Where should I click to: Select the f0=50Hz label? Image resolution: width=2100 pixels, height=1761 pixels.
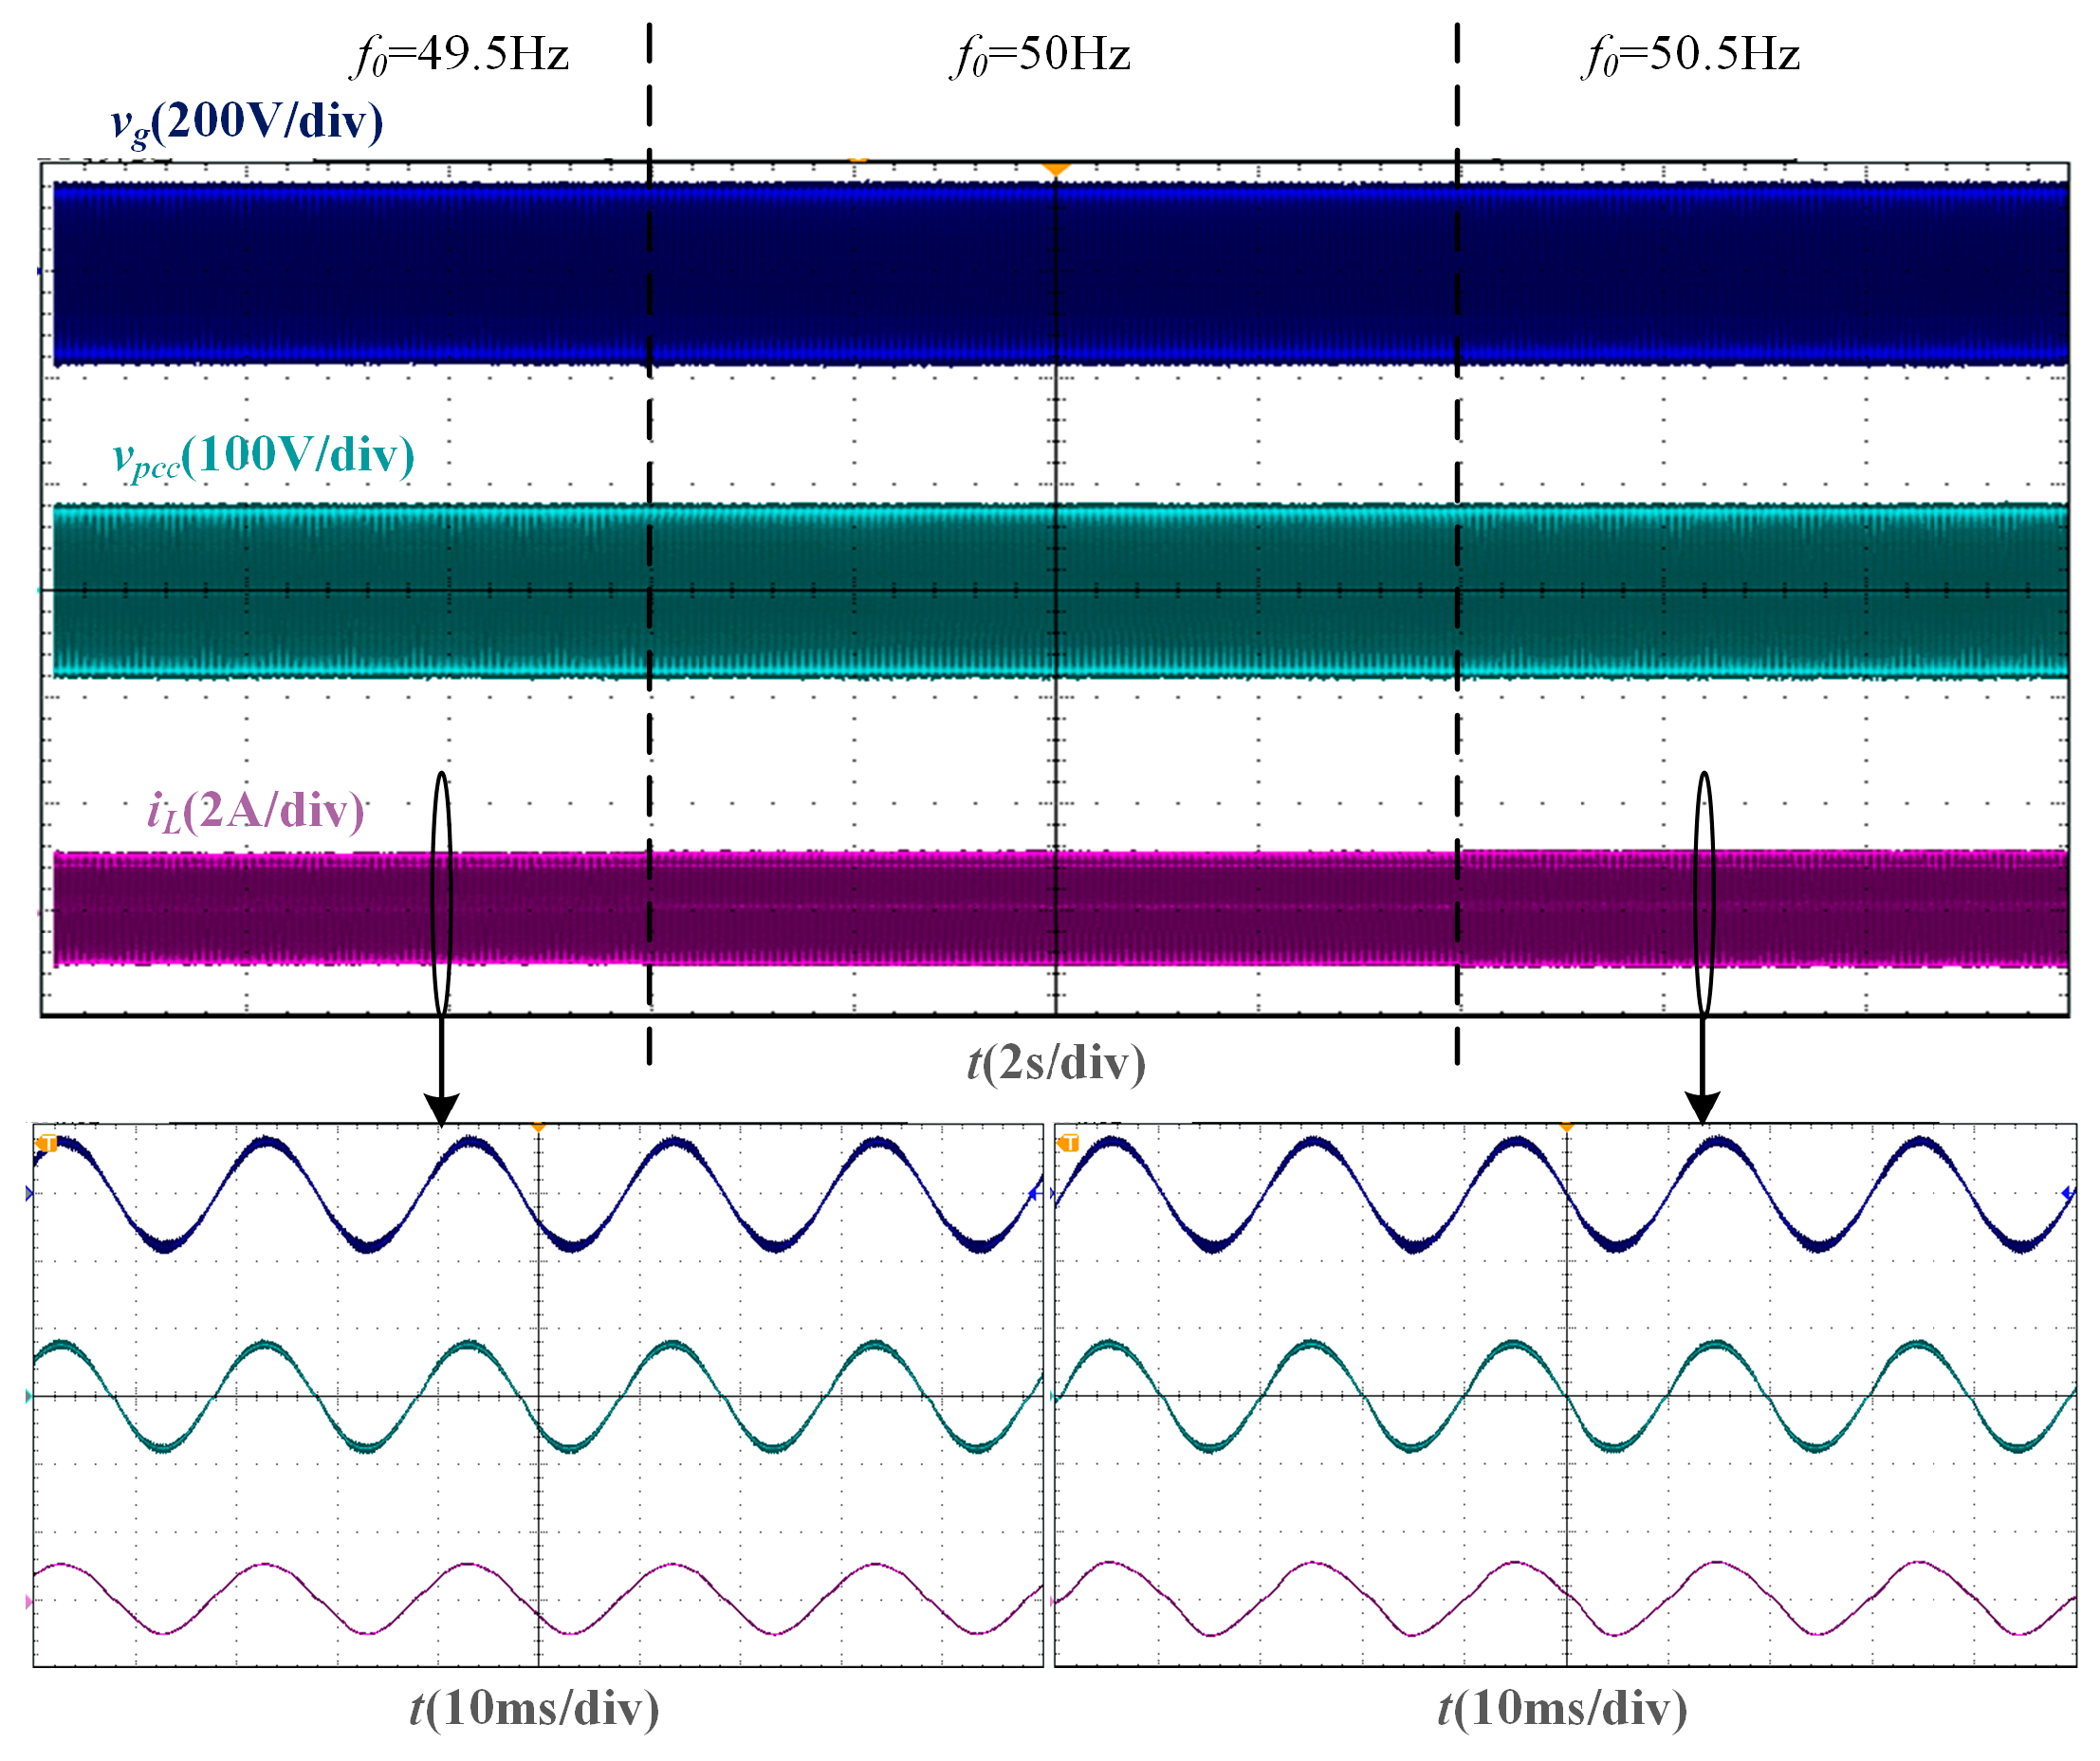pyautogui.click(x=1040, y=55)
